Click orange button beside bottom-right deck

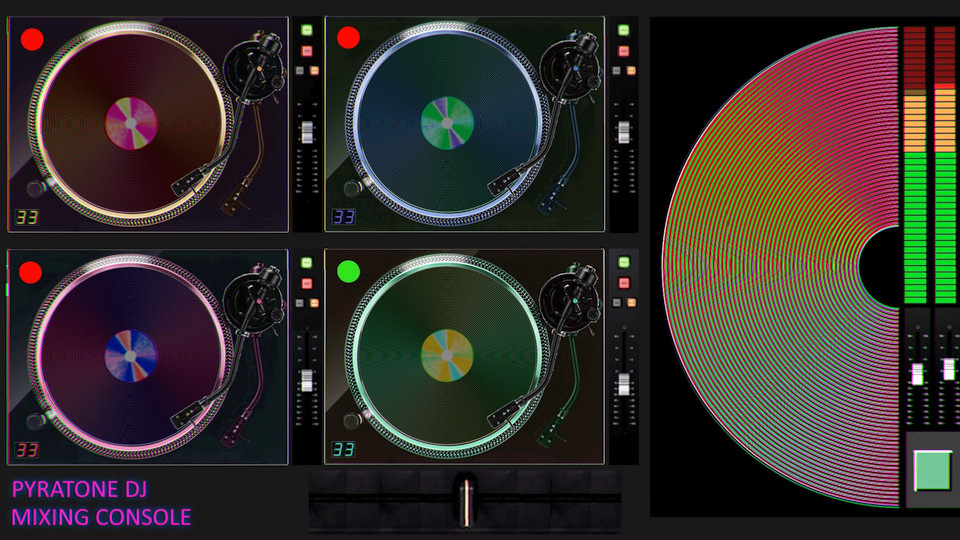click(x=631, y=303)
